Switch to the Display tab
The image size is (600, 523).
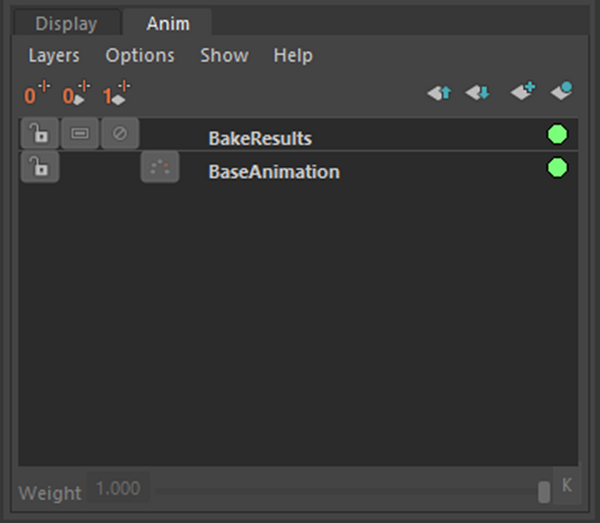click(x=66, y=24)
